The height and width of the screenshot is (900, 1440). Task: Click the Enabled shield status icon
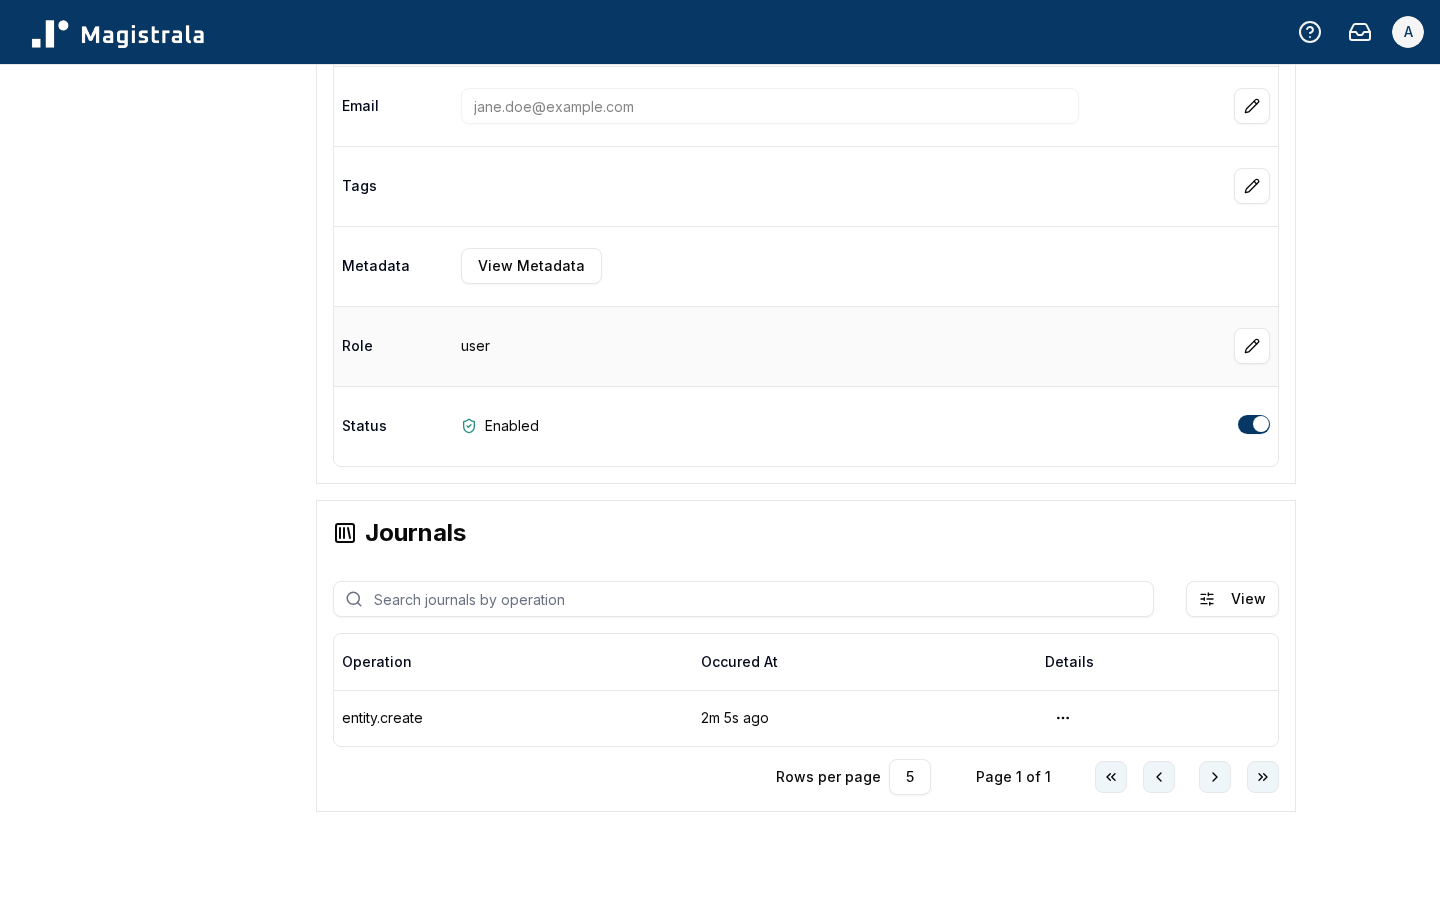tap(469, 426)
